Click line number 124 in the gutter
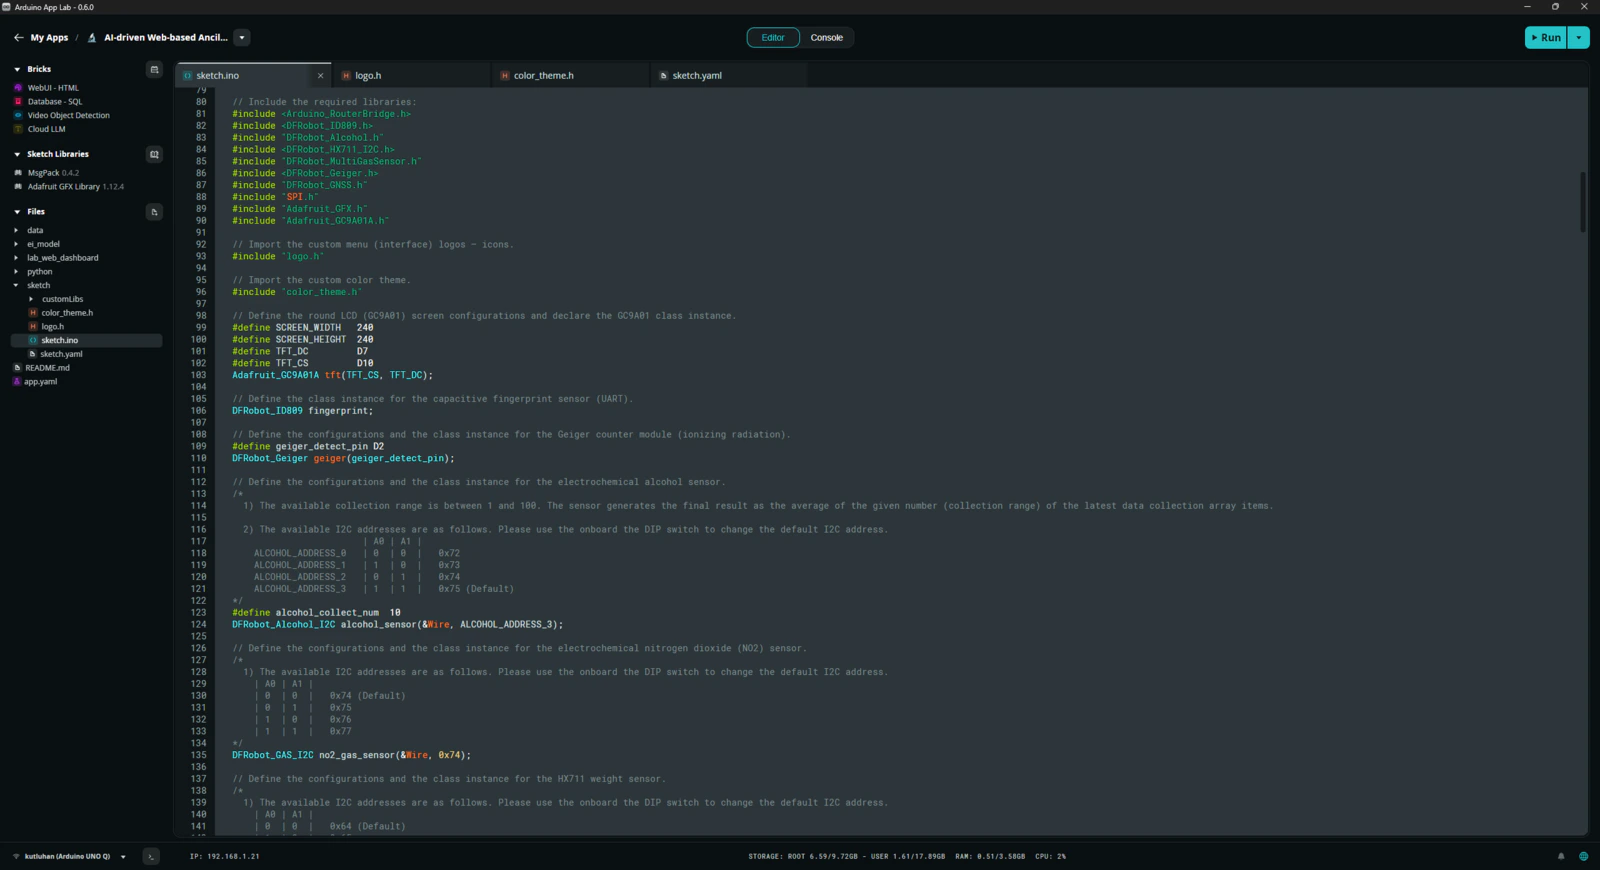1600x870 pixels. [198, 625]
